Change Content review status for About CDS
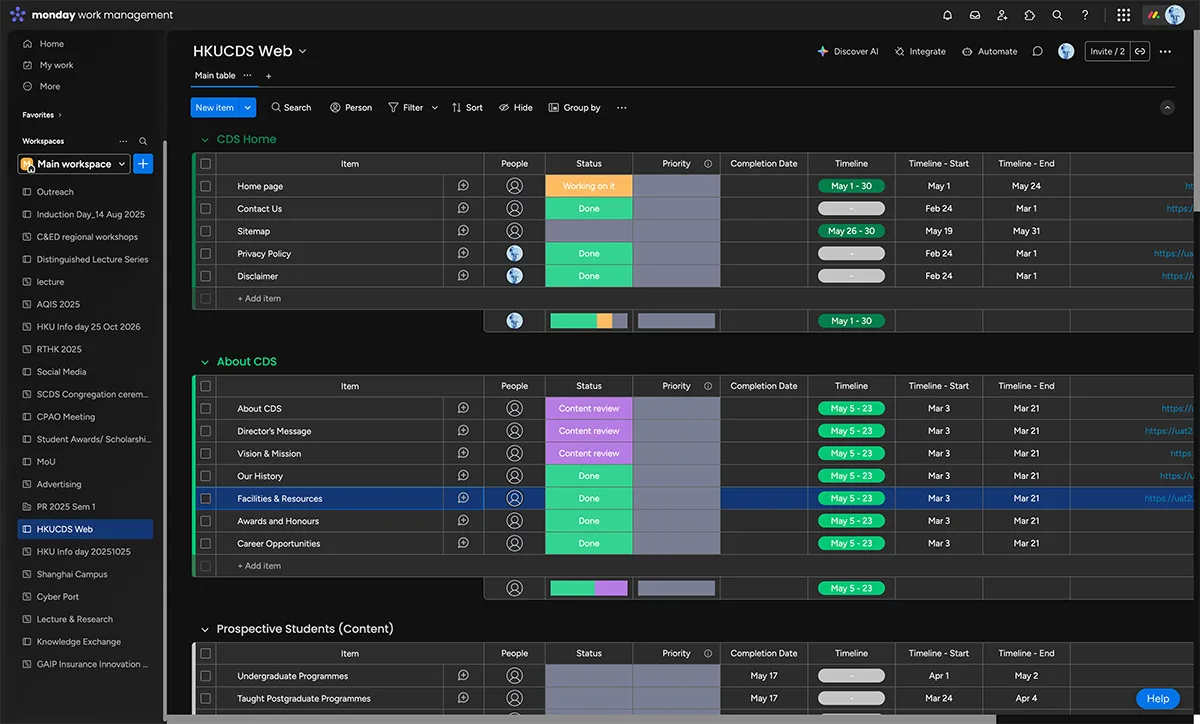1200x724 pixels. 589,408
